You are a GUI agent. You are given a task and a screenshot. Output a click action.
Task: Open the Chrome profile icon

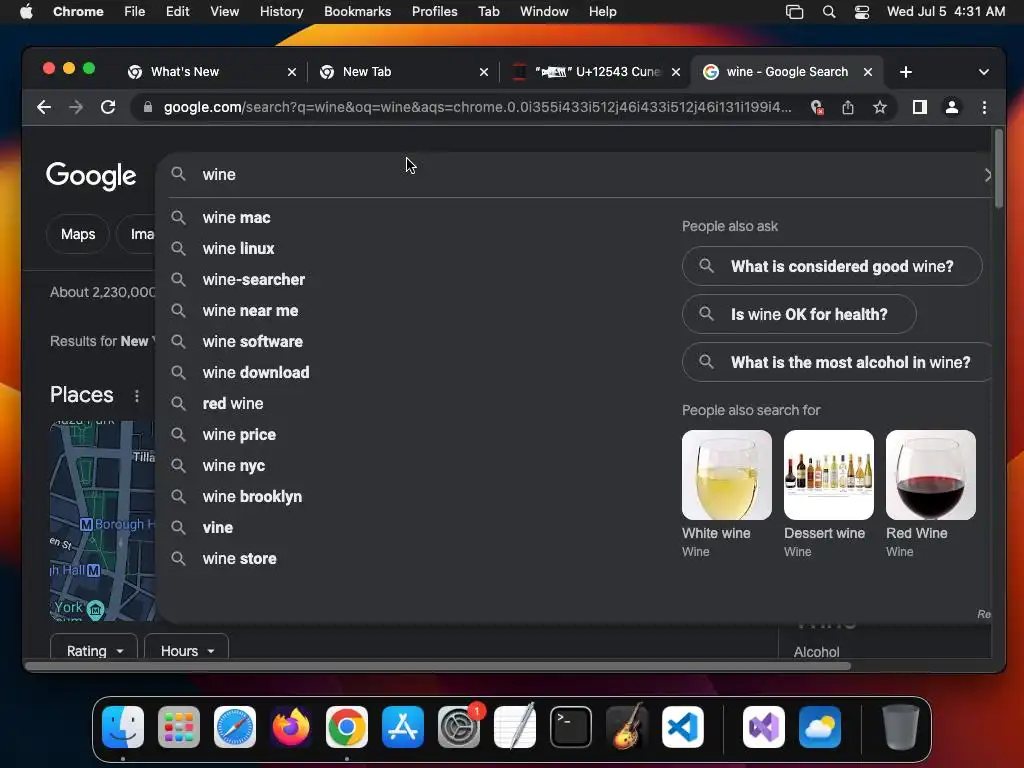coord(952,107)
